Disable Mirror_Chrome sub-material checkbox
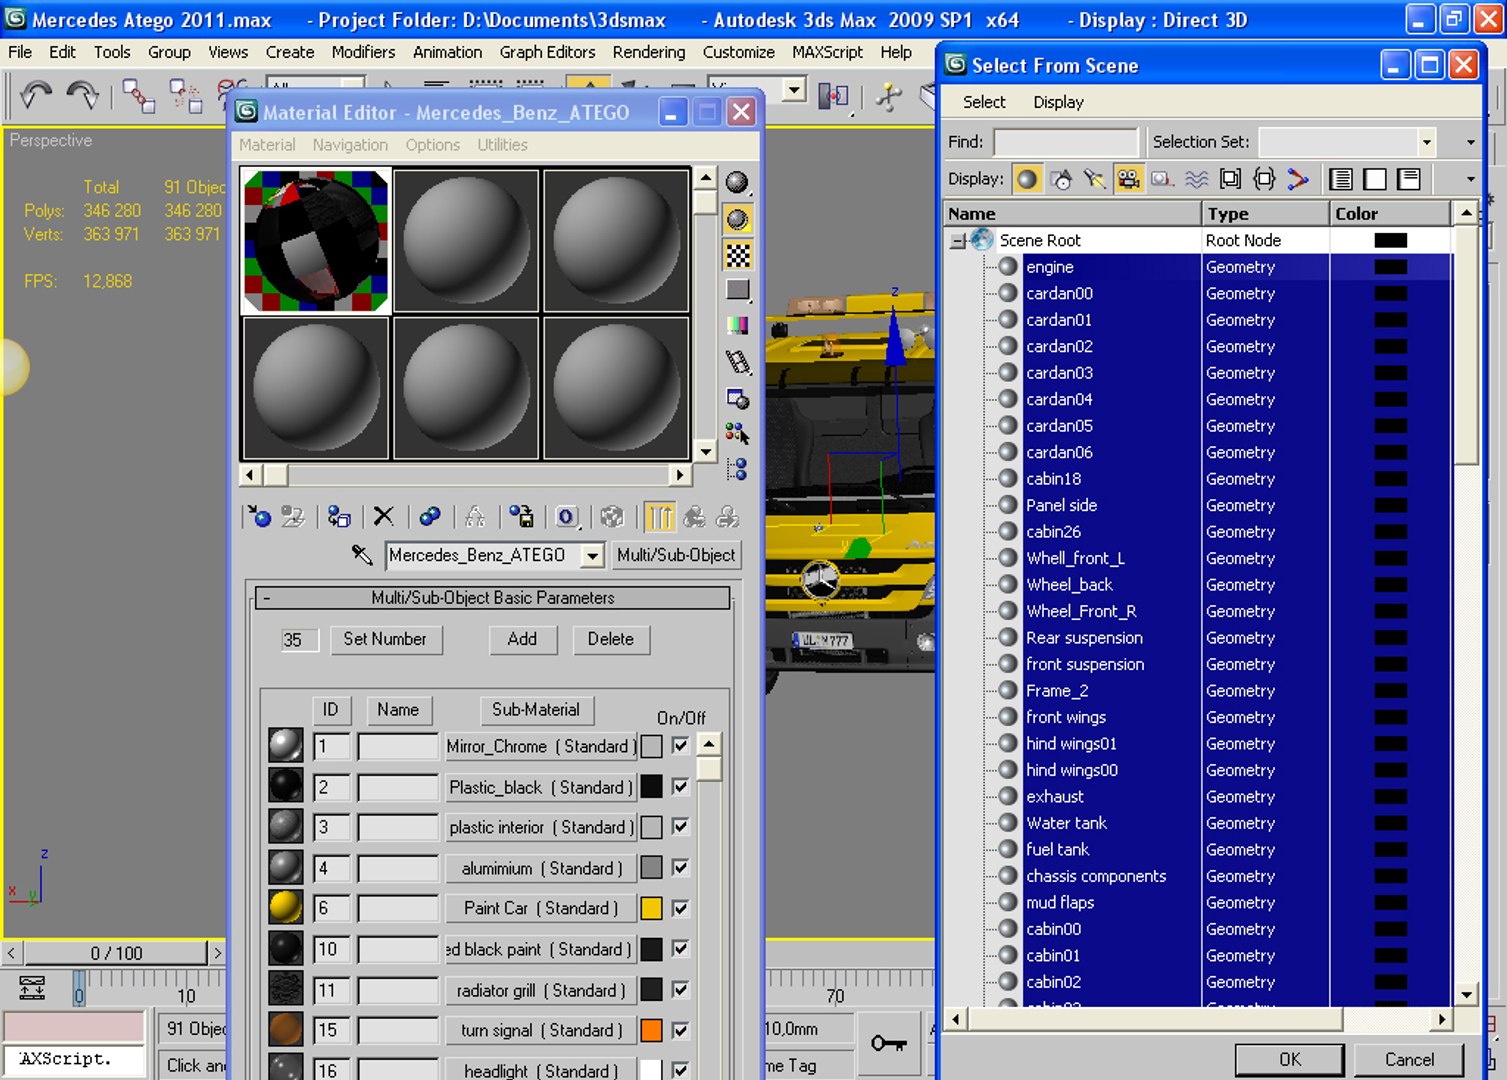1507x1080 pixels. pyautogui.click(x=680, y=746)
